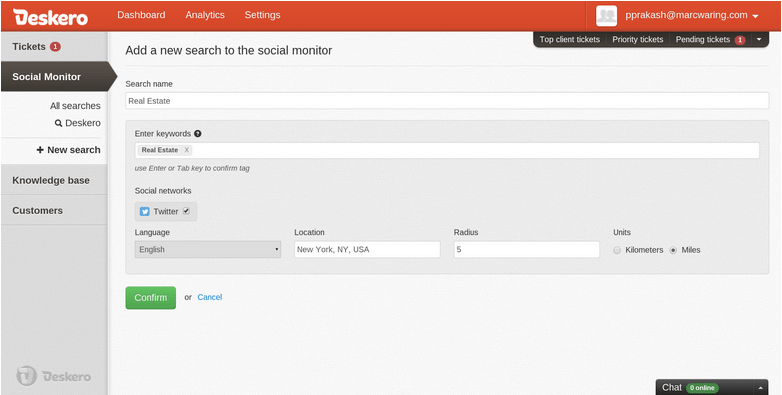Click the magnifier icon beside Deskero search
782x395 pixels.
pos(58,123)
